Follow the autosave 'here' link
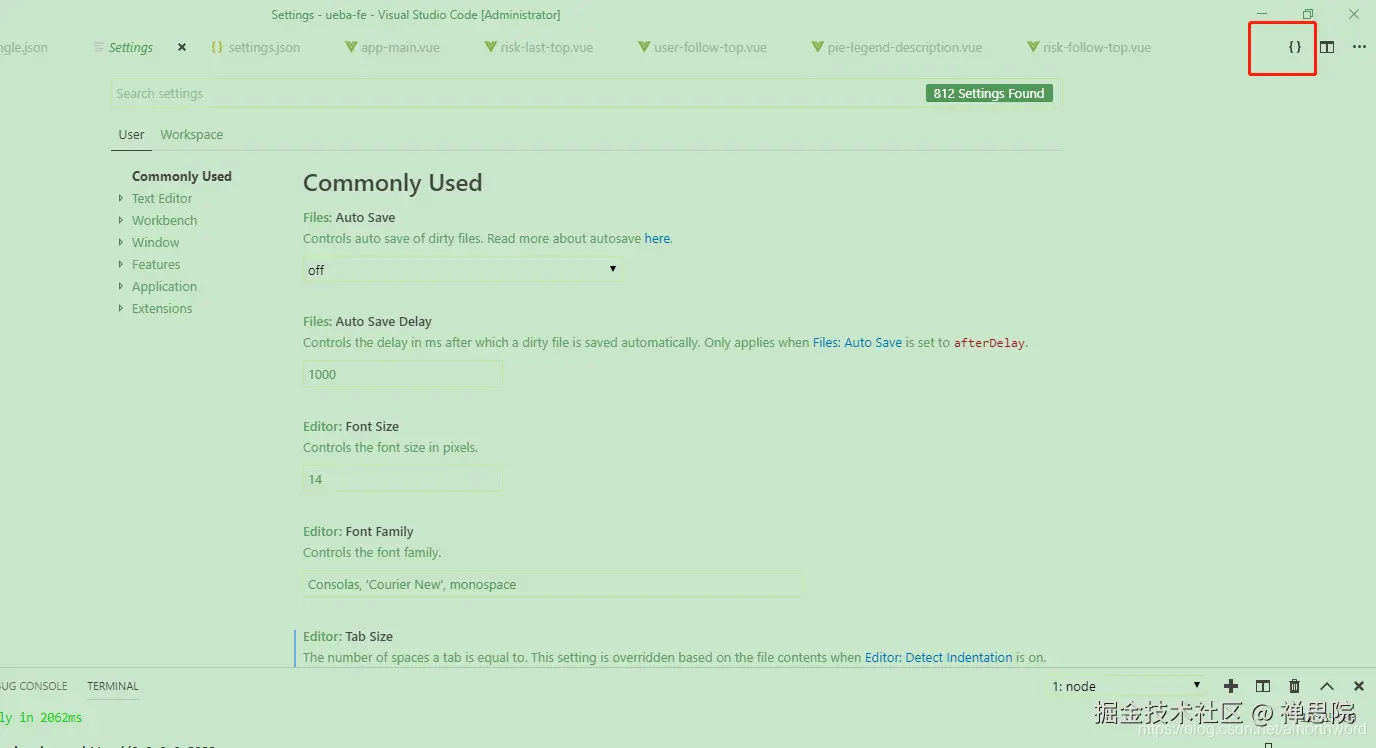The width and height of the screenshot is (1376, 748). [657, 238]
